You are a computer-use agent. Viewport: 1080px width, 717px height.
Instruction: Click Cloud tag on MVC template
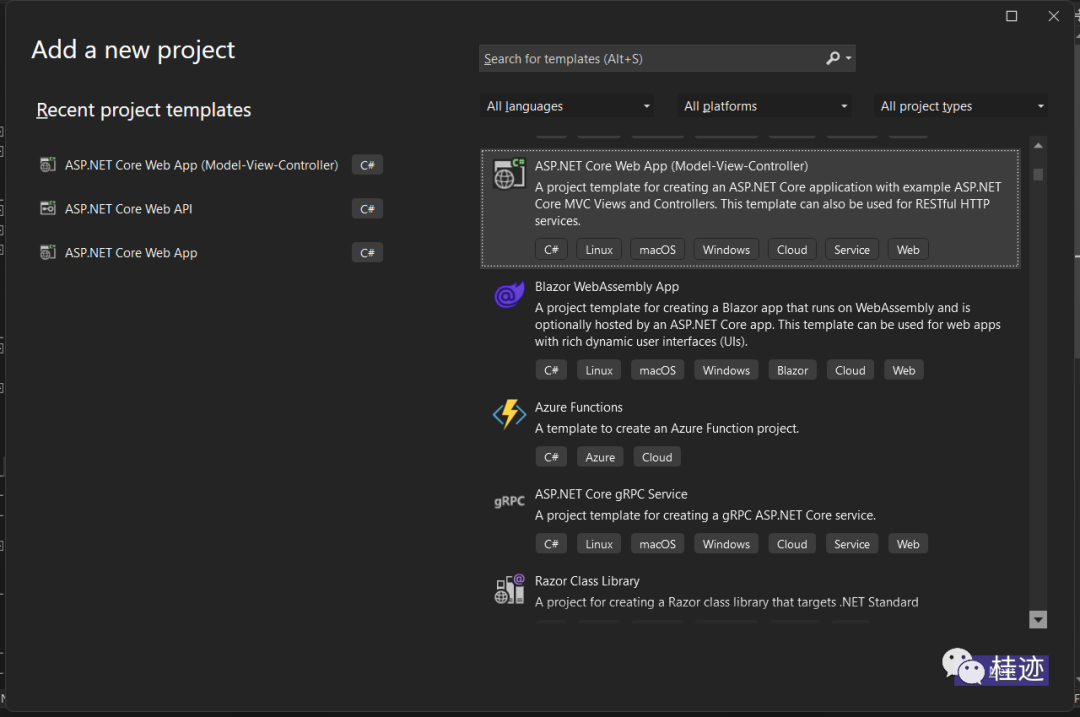(791, 249)
